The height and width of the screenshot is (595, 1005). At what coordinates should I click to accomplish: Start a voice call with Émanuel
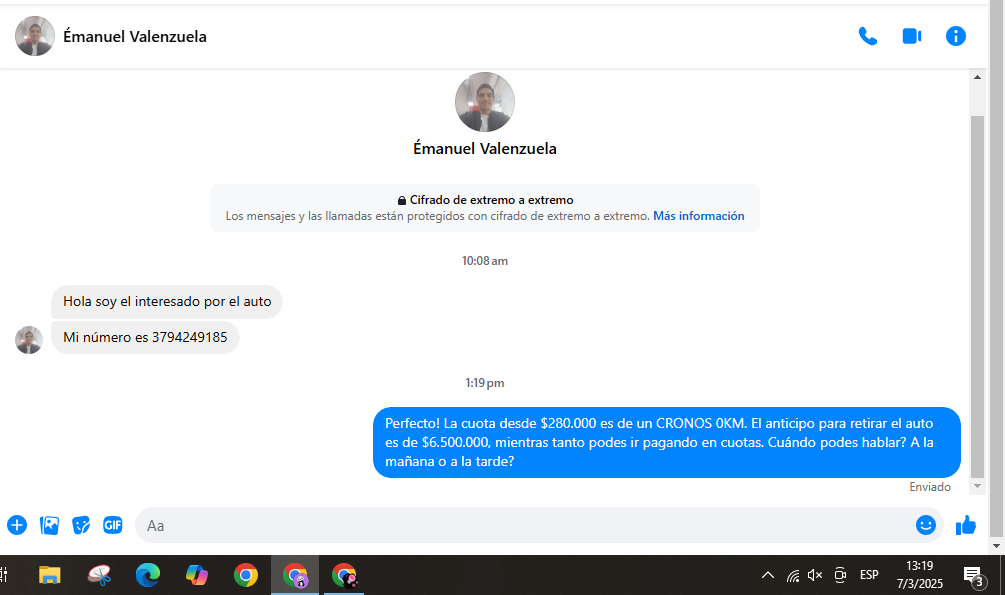coord(867,36)
